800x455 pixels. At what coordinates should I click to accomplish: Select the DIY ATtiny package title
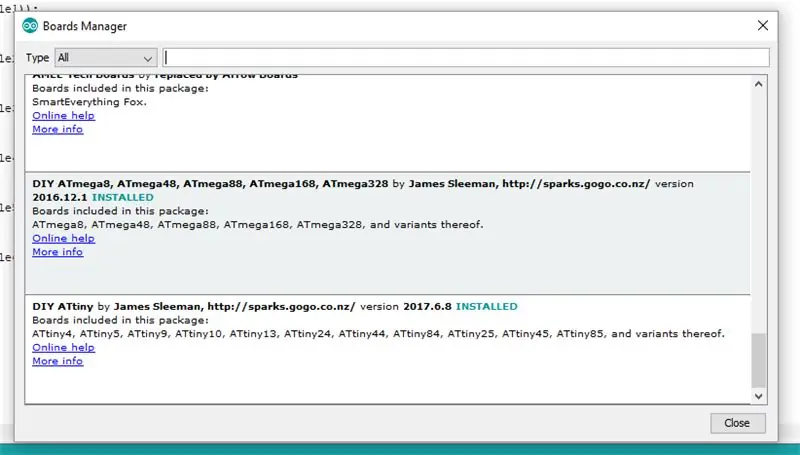point(63,307)
